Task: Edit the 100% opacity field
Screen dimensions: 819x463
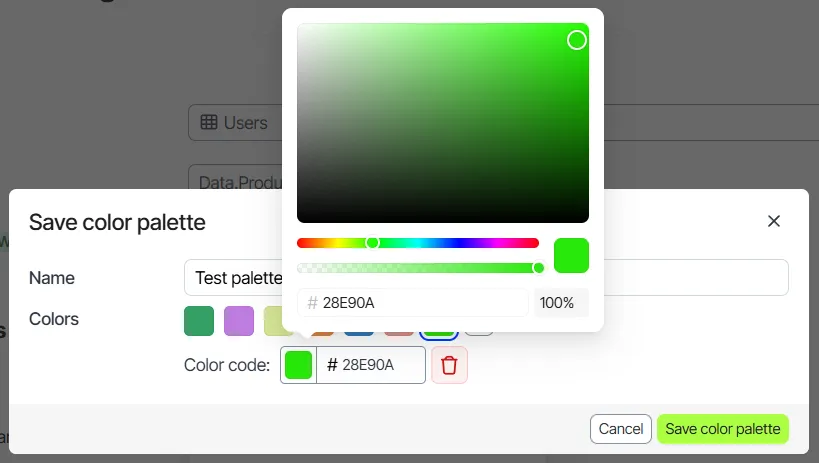Action: pyautogui.click(x=561, y=303)
